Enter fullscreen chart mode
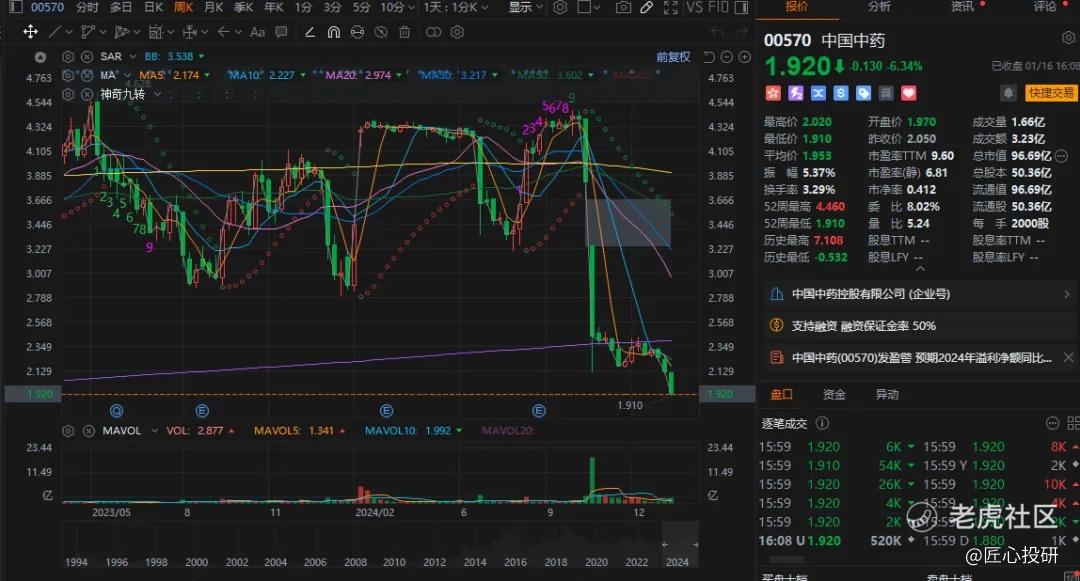The height and width of the screenshot is (581, 1080). [671, 8]
